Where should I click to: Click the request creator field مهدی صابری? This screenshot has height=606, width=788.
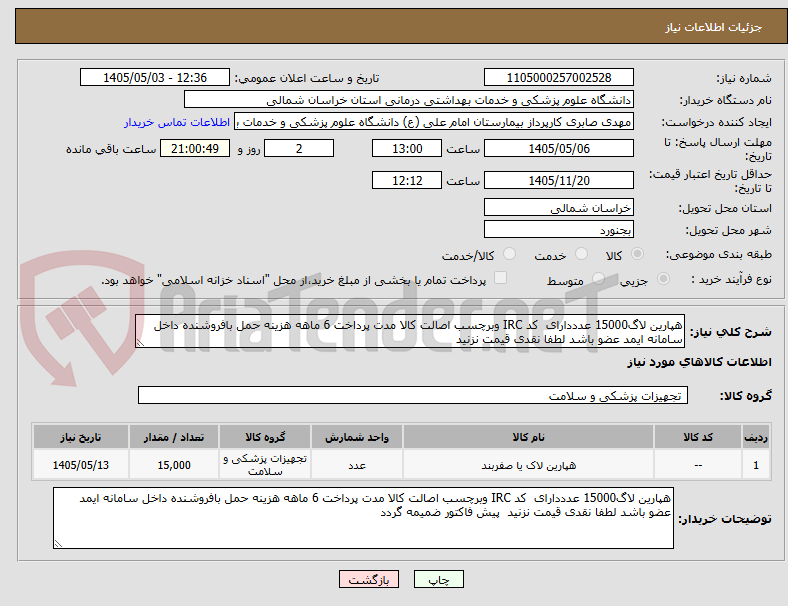click(434, 122)
